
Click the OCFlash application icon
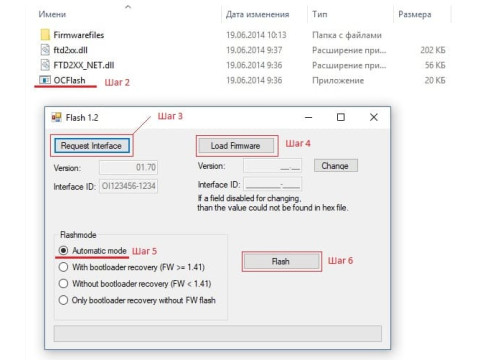coord(45,80)
